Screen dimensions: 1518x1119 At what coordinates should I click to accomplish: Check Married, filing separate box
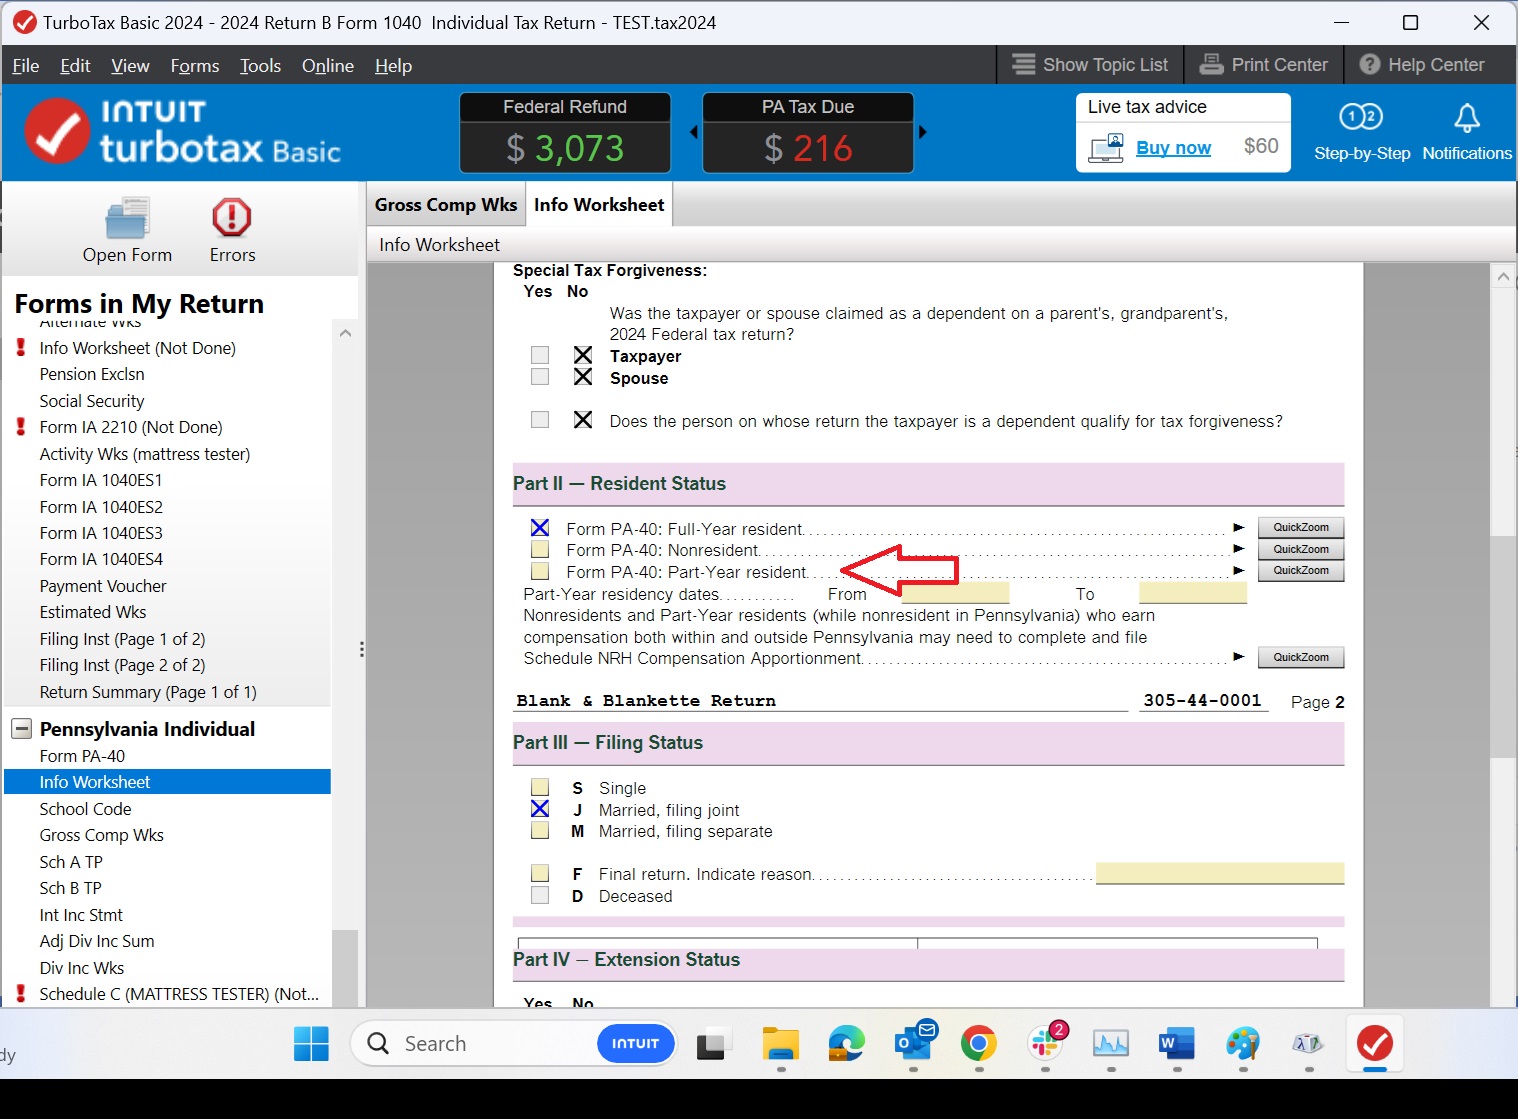(540, 831)
